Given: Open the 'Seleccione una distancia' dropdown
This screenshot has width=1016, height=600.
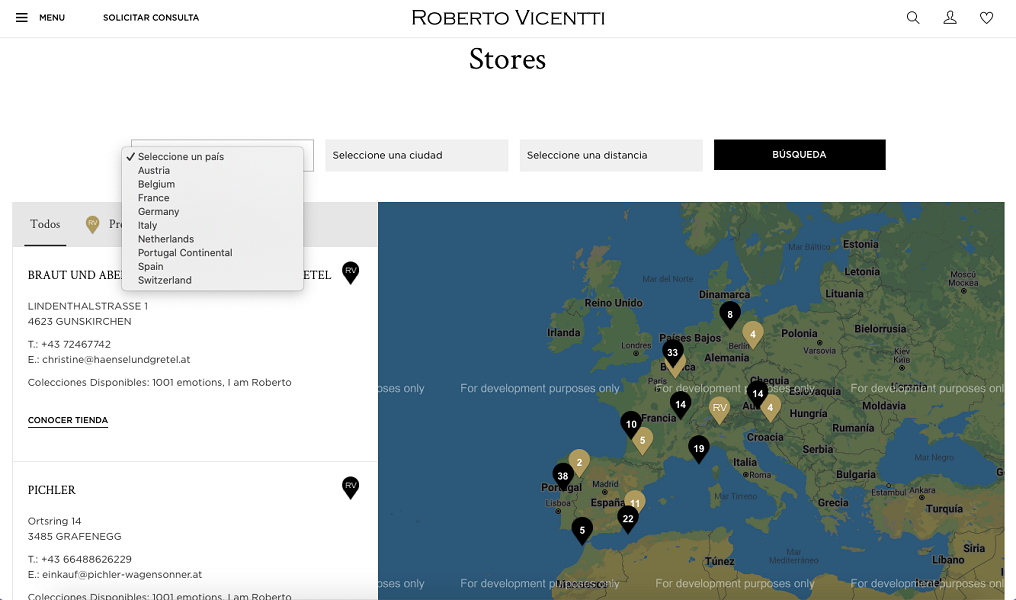Looking at the screenshot, I should [x=611, y=156].
